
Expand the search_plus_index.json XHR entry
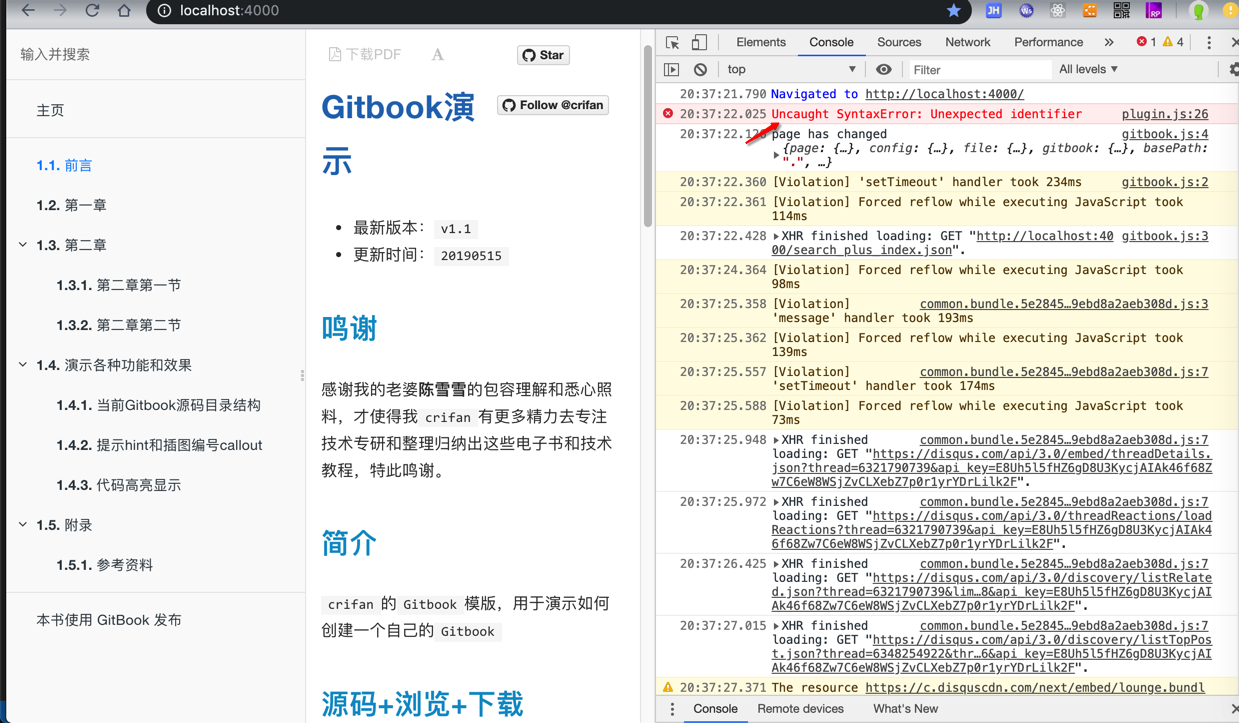point(776,237)
